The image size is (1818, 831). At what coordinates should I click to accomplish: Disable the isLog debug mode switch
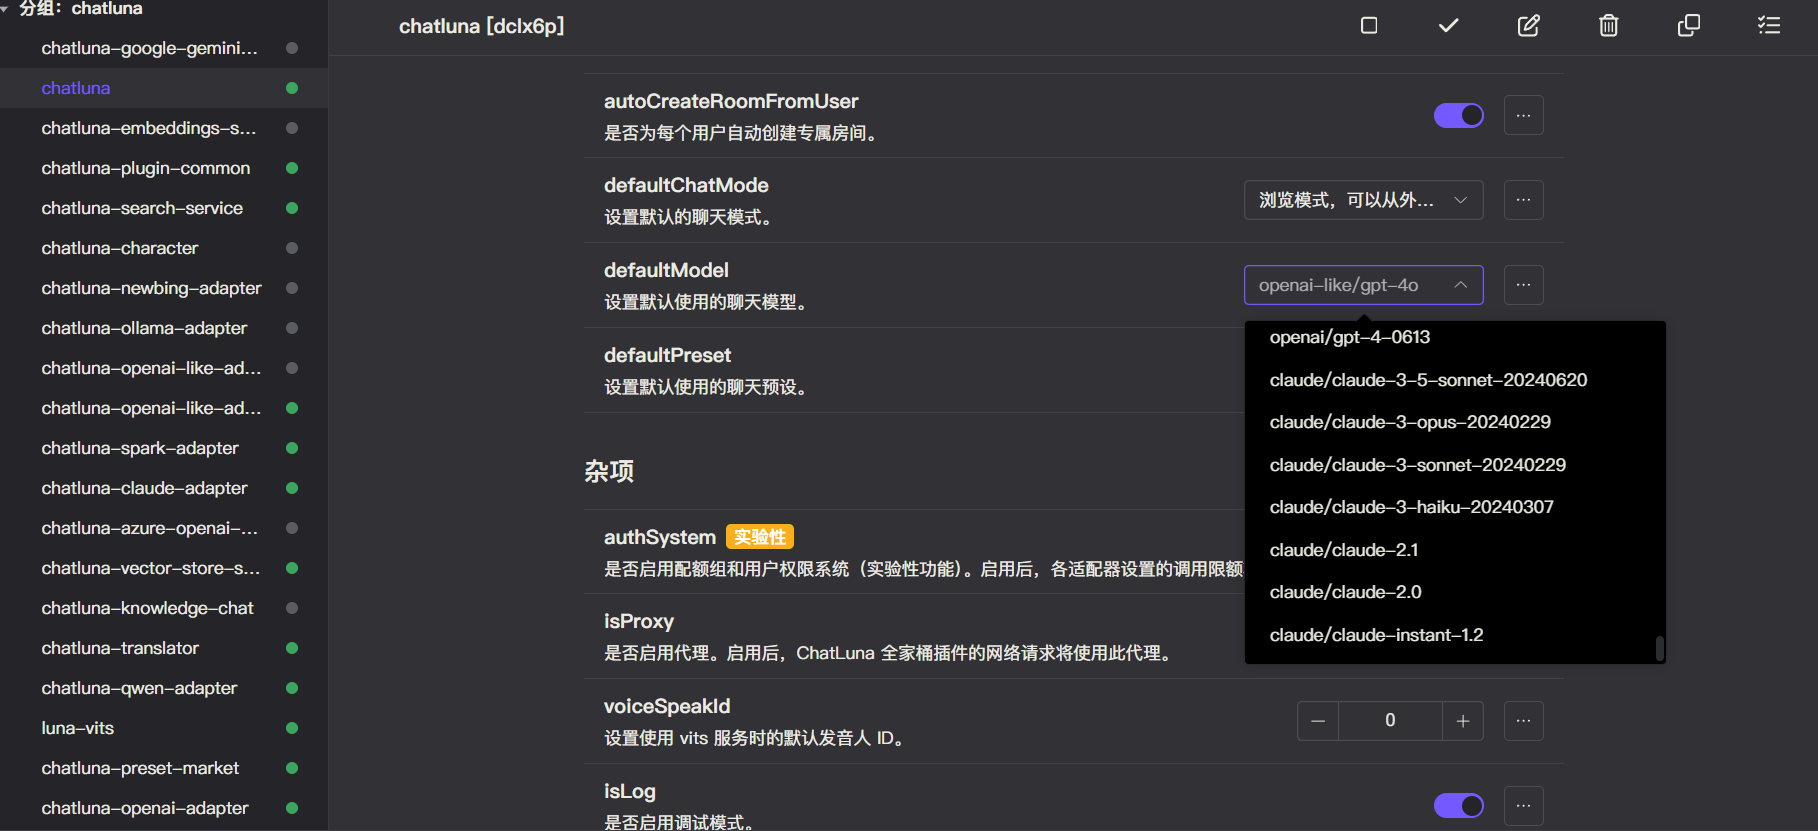(1458, 806)
